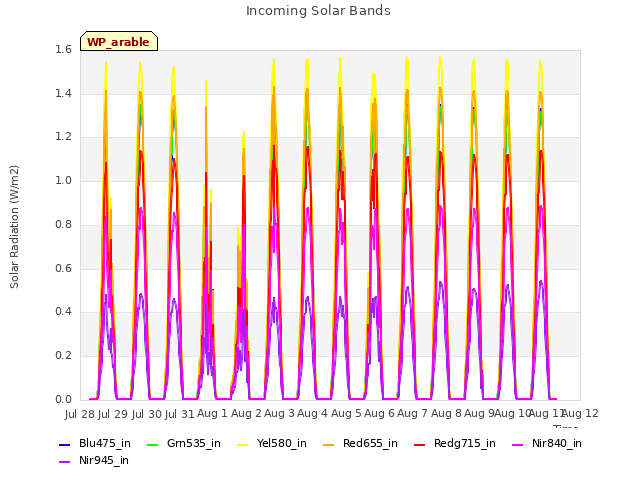The image size is (640, 480).
Task: Select the Red655_in legend label
Action: tap(370, 443)
